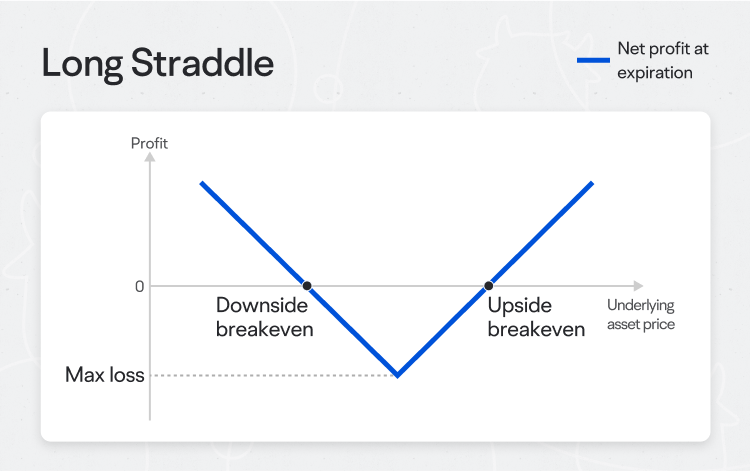This screenshot has width=750, height=471.
Task: Click the "0" label on the vertical axis
Action: pyautogui.click(x=140, y=286)
